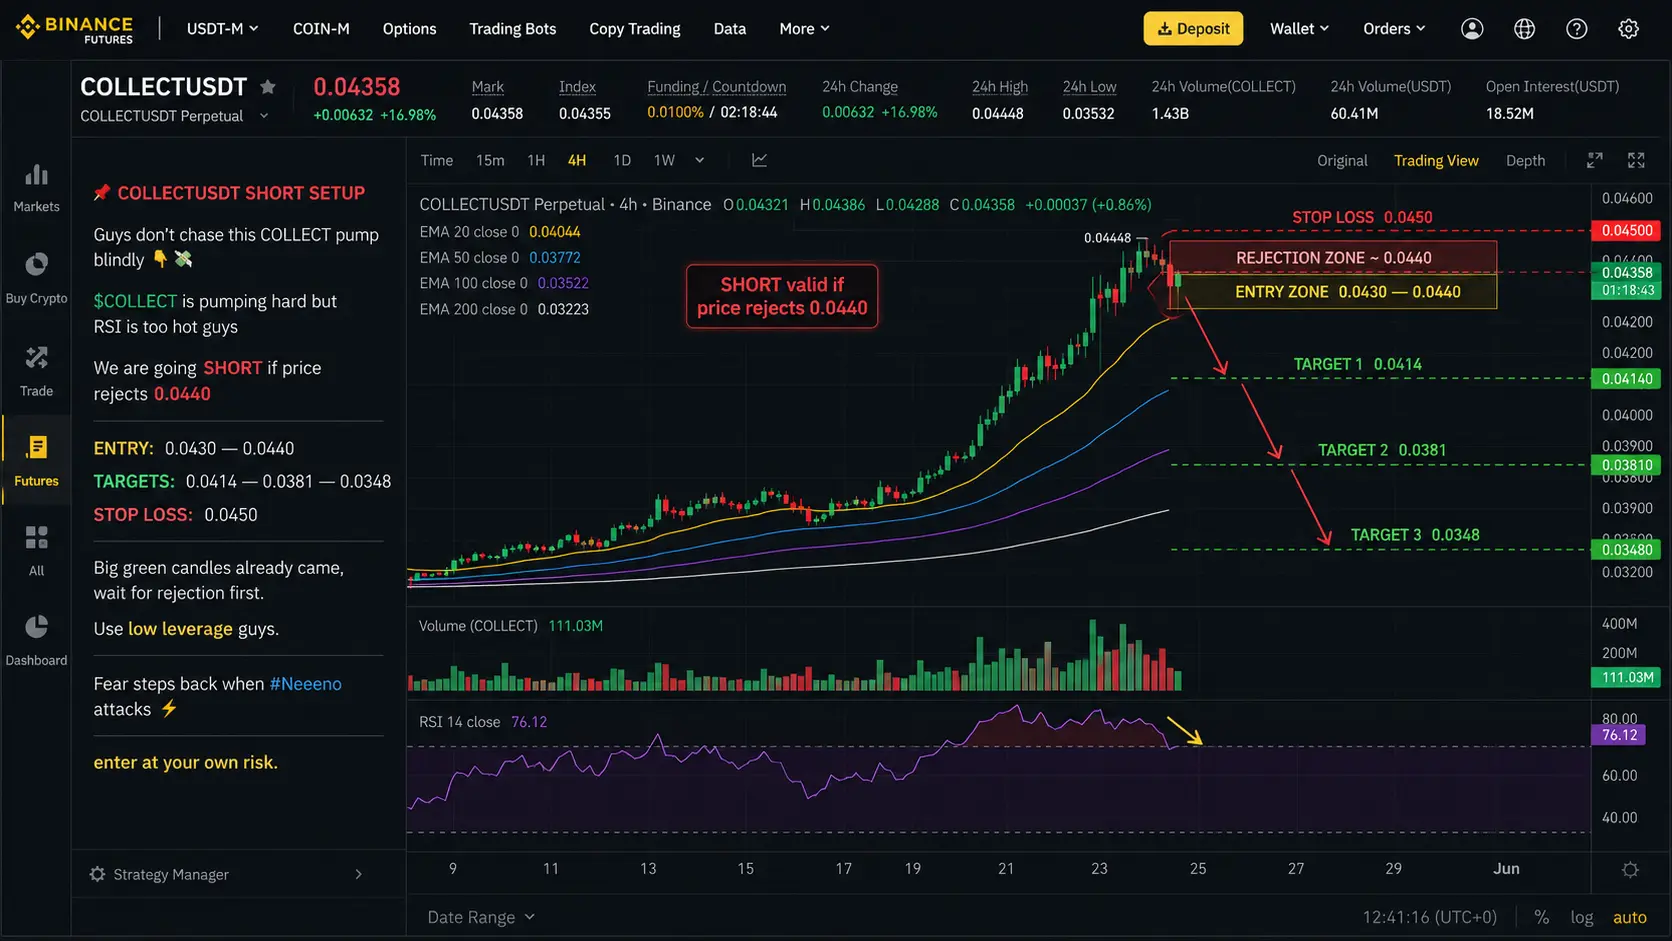Toggle percent scale on price axis
Screen dimensions: 1672x941
[x=1542, y=917]
